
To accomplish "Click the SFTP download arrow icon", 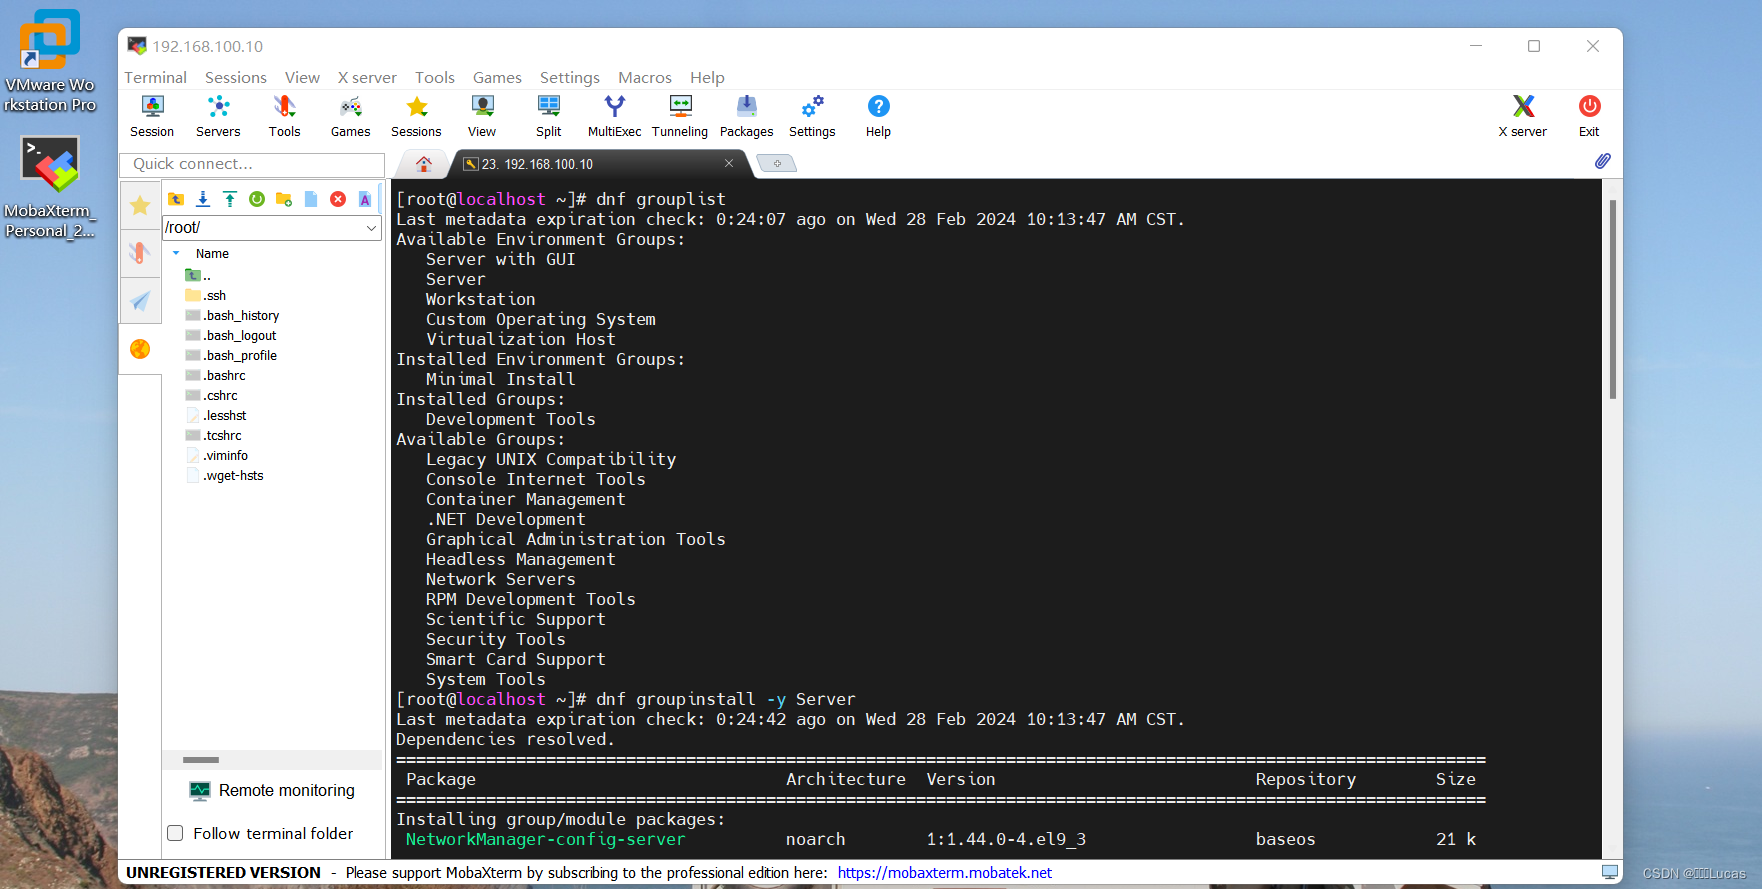I will [x=203, y=199].
